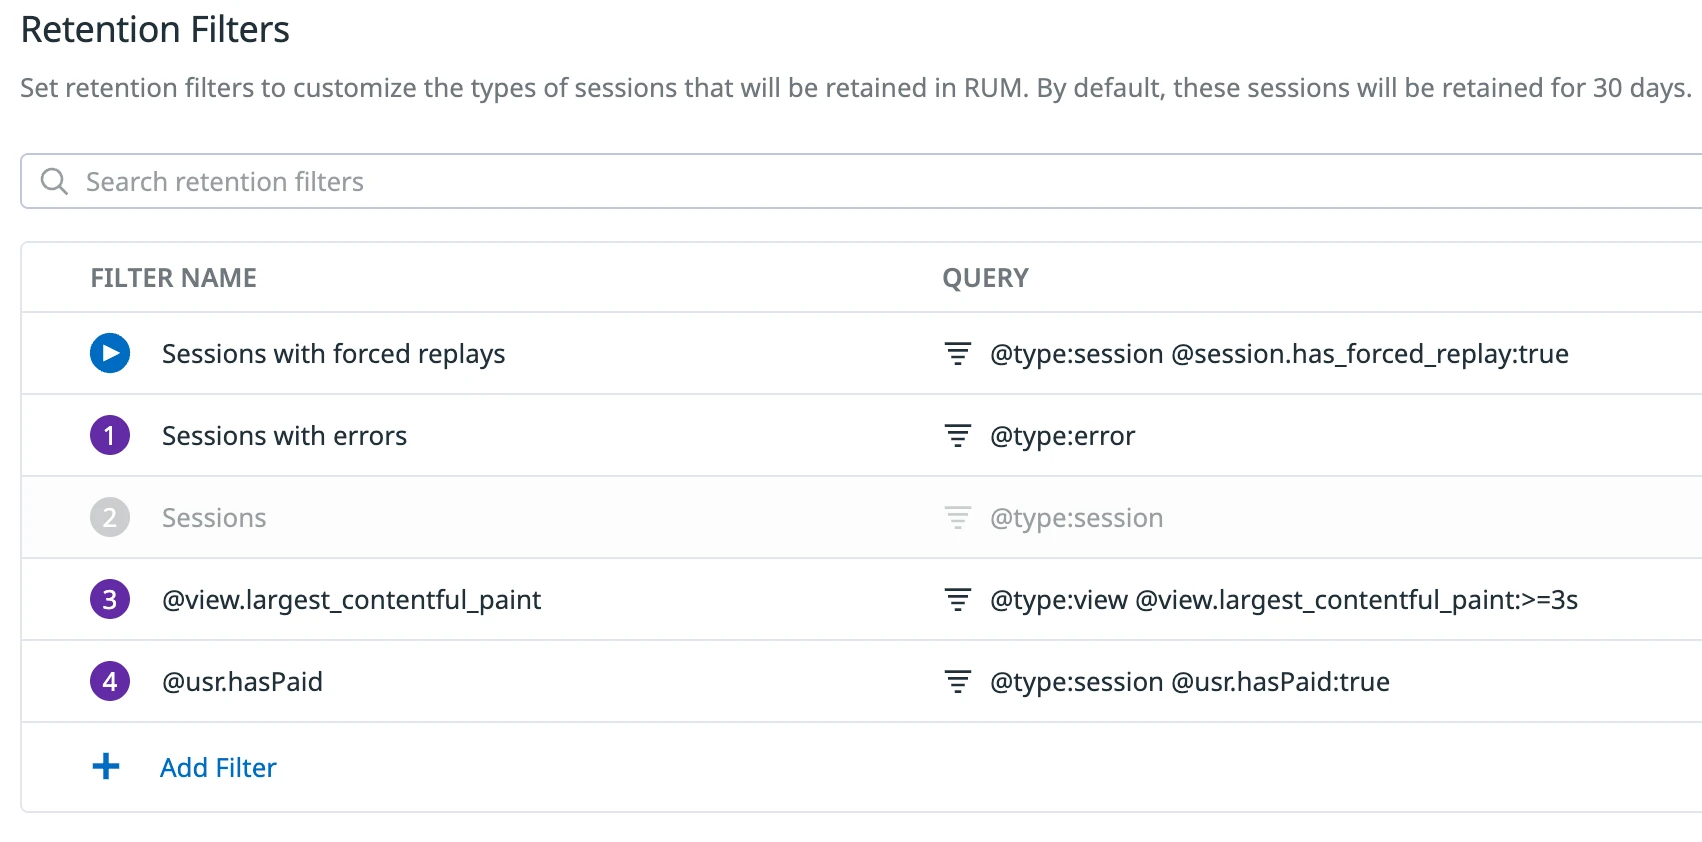Open the Add Filter link

218,767
